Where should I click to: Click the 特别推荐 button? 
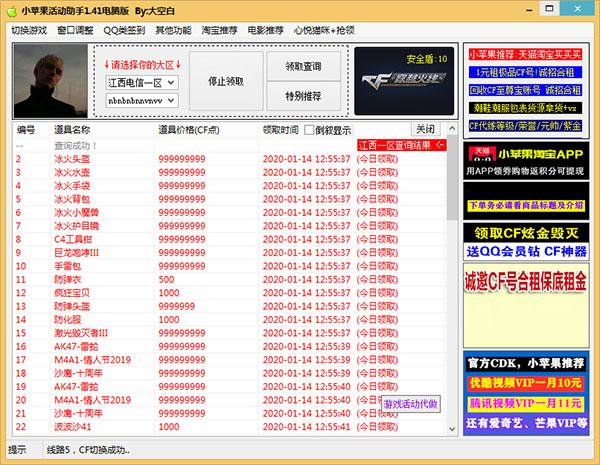coord(303,96)
